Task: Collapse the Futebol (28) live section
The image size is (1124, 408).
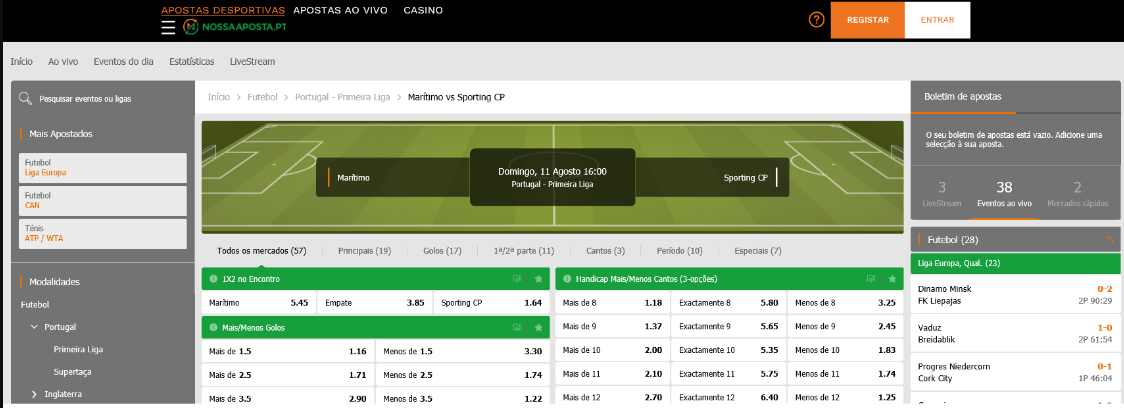Action: pyautogui.click(x=1015, y=239)
